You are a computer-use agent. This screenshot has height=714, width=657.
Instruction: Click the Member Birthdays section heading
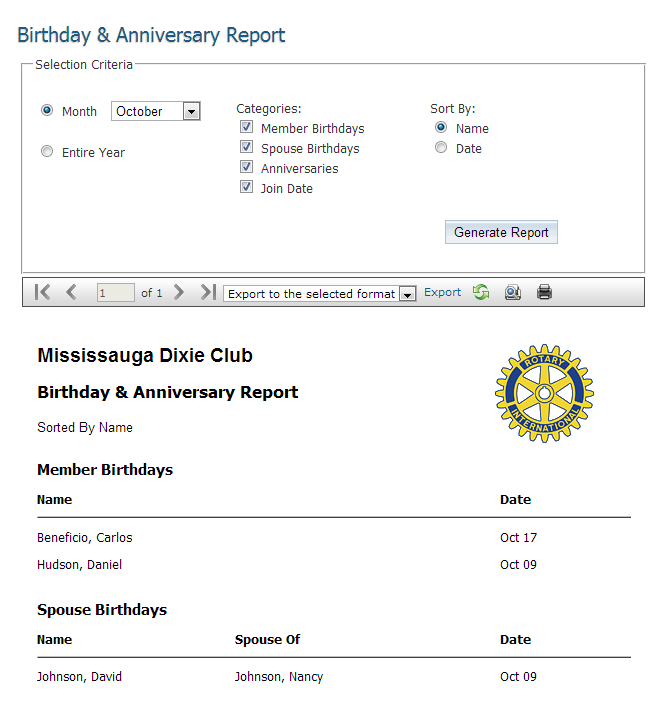[x=105, y=470]
